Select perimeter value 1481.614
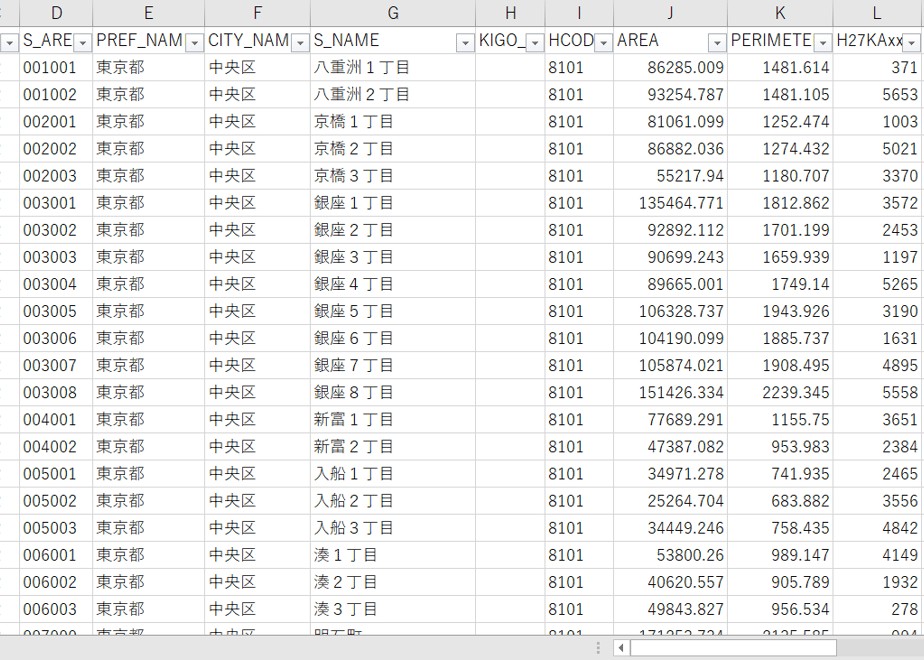This screenshot has height=660, width=924. [x=780, y=68]
